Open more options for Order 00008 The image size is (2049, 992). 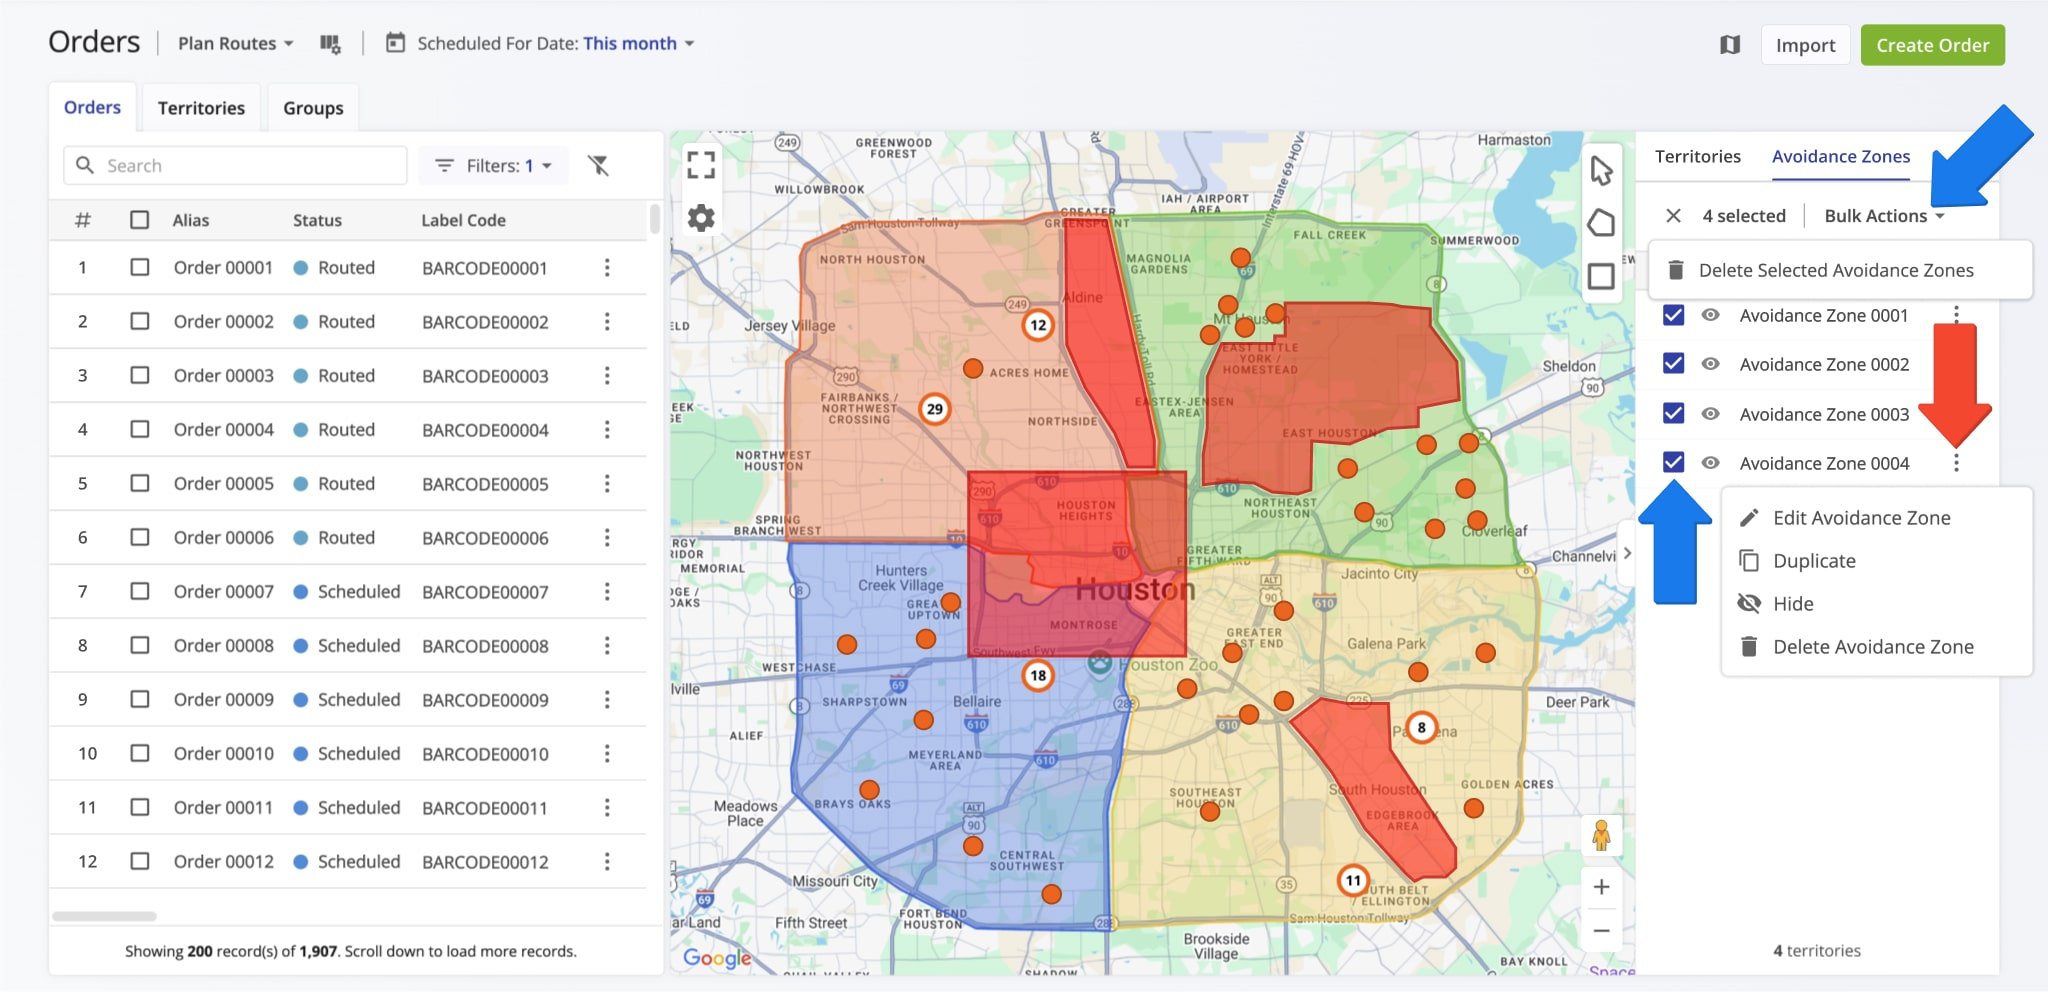(x=607, y=646)
